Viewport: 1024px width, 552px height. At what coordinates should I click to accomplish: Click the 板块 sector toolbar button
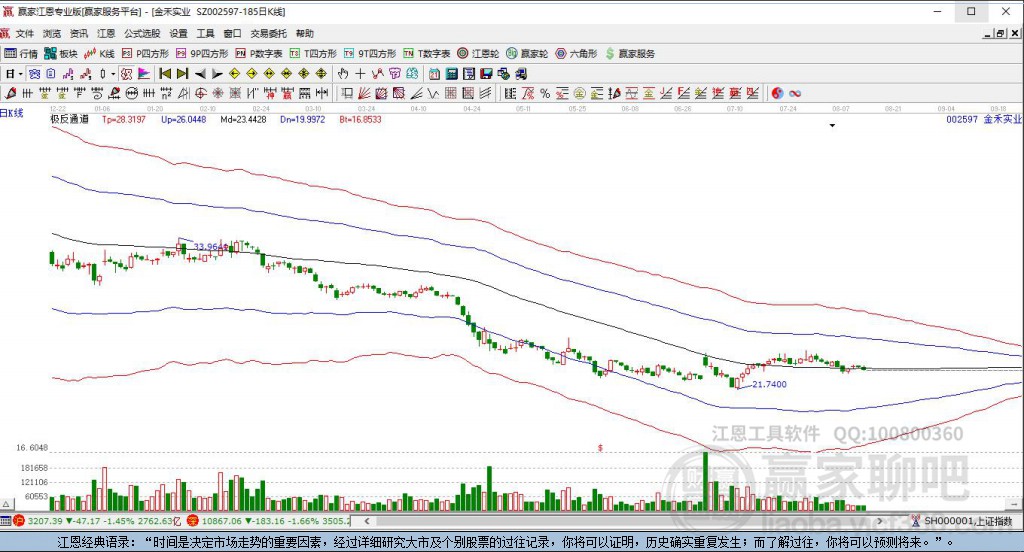click(61, 54)
